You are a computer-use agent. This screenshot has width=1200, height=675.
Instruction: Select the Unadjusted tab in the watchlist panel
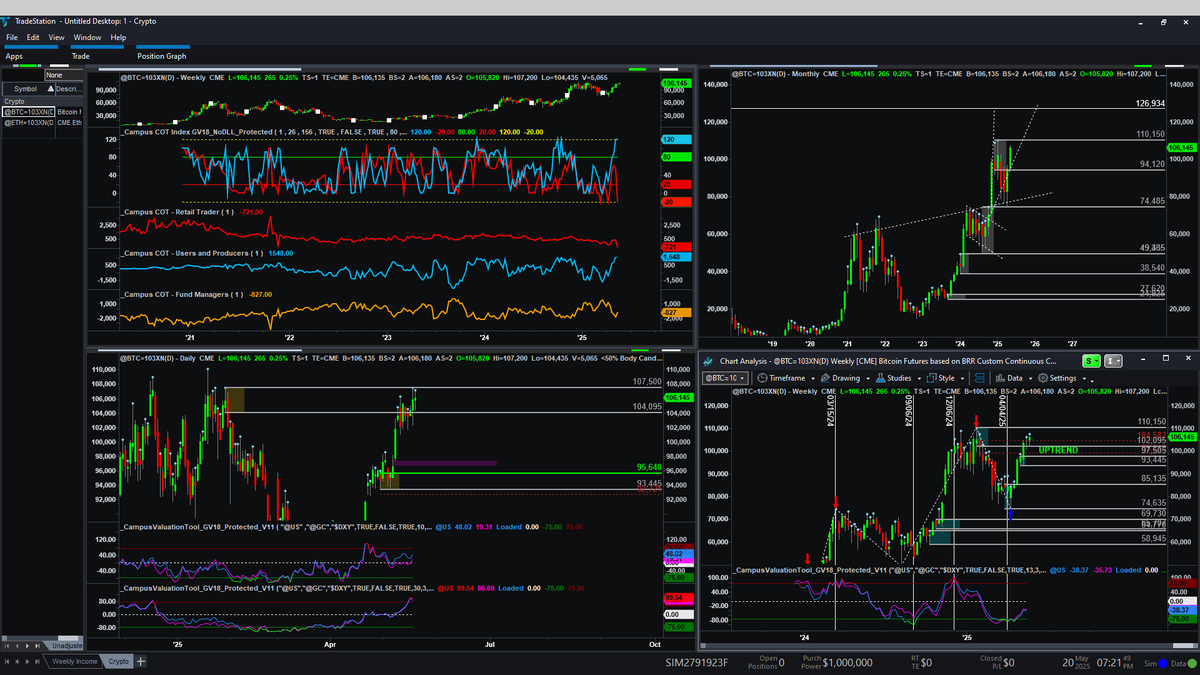pos(66,646)
